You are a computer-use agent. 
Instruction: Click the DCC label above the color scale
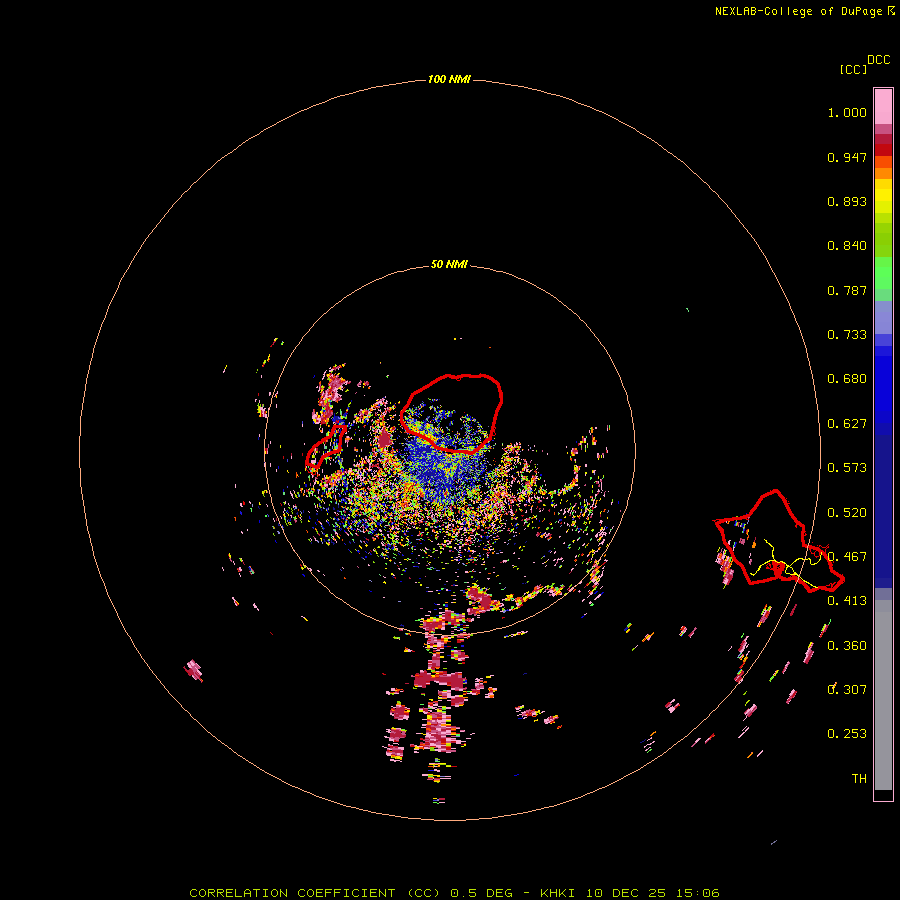click(x=878, y=60)
